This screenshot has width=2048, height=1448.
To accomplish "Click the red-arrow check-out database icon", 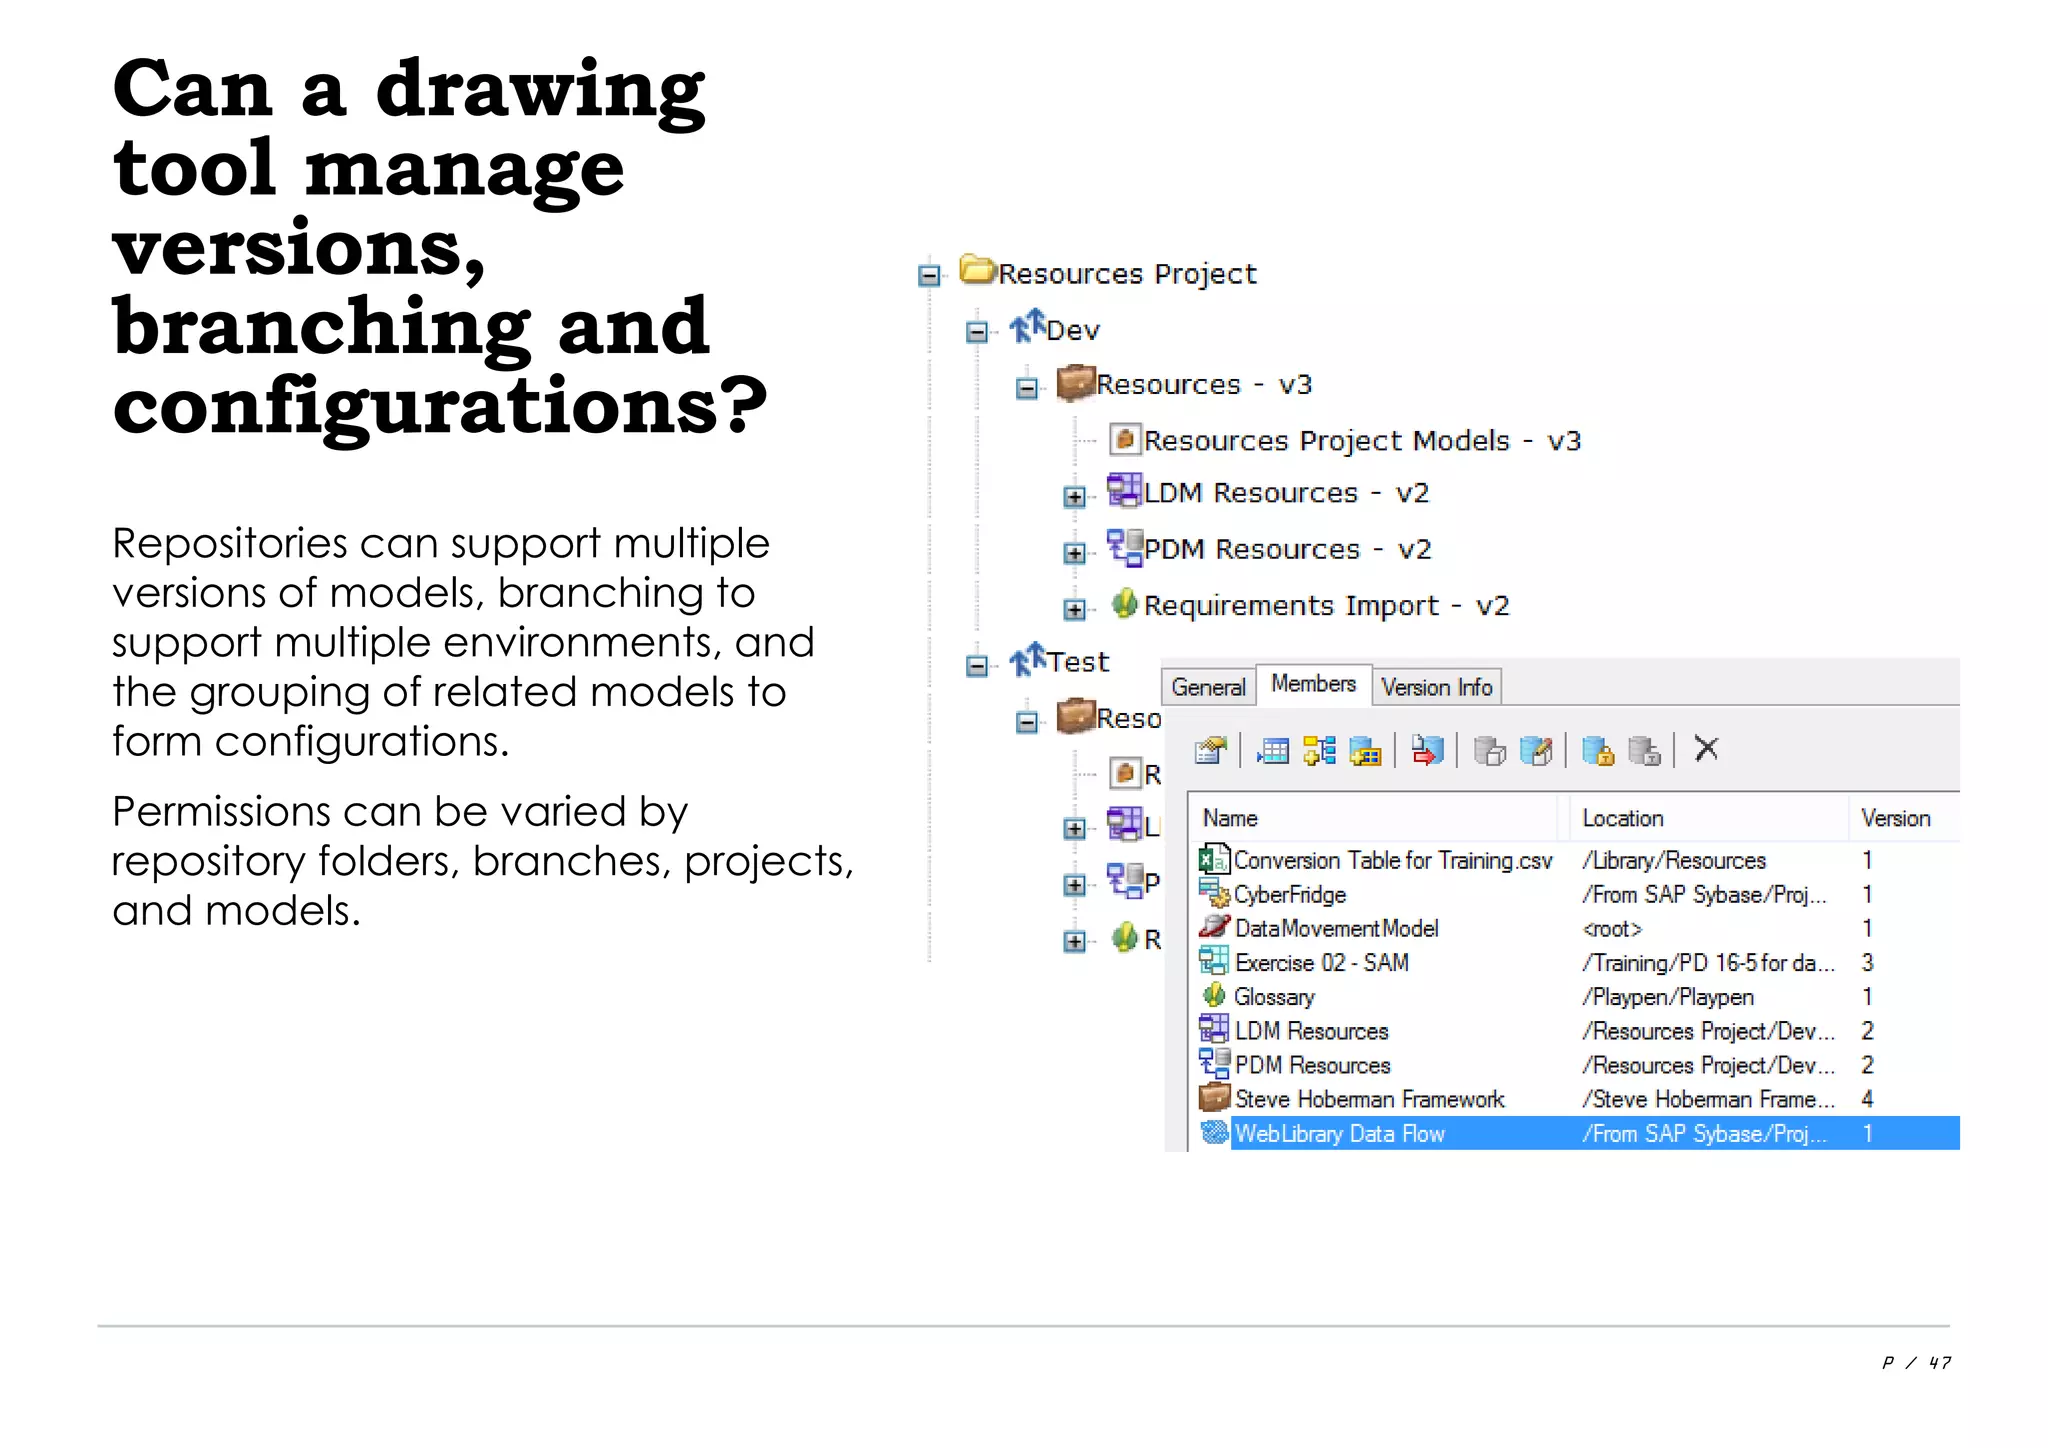I will tap(1427, 750).
